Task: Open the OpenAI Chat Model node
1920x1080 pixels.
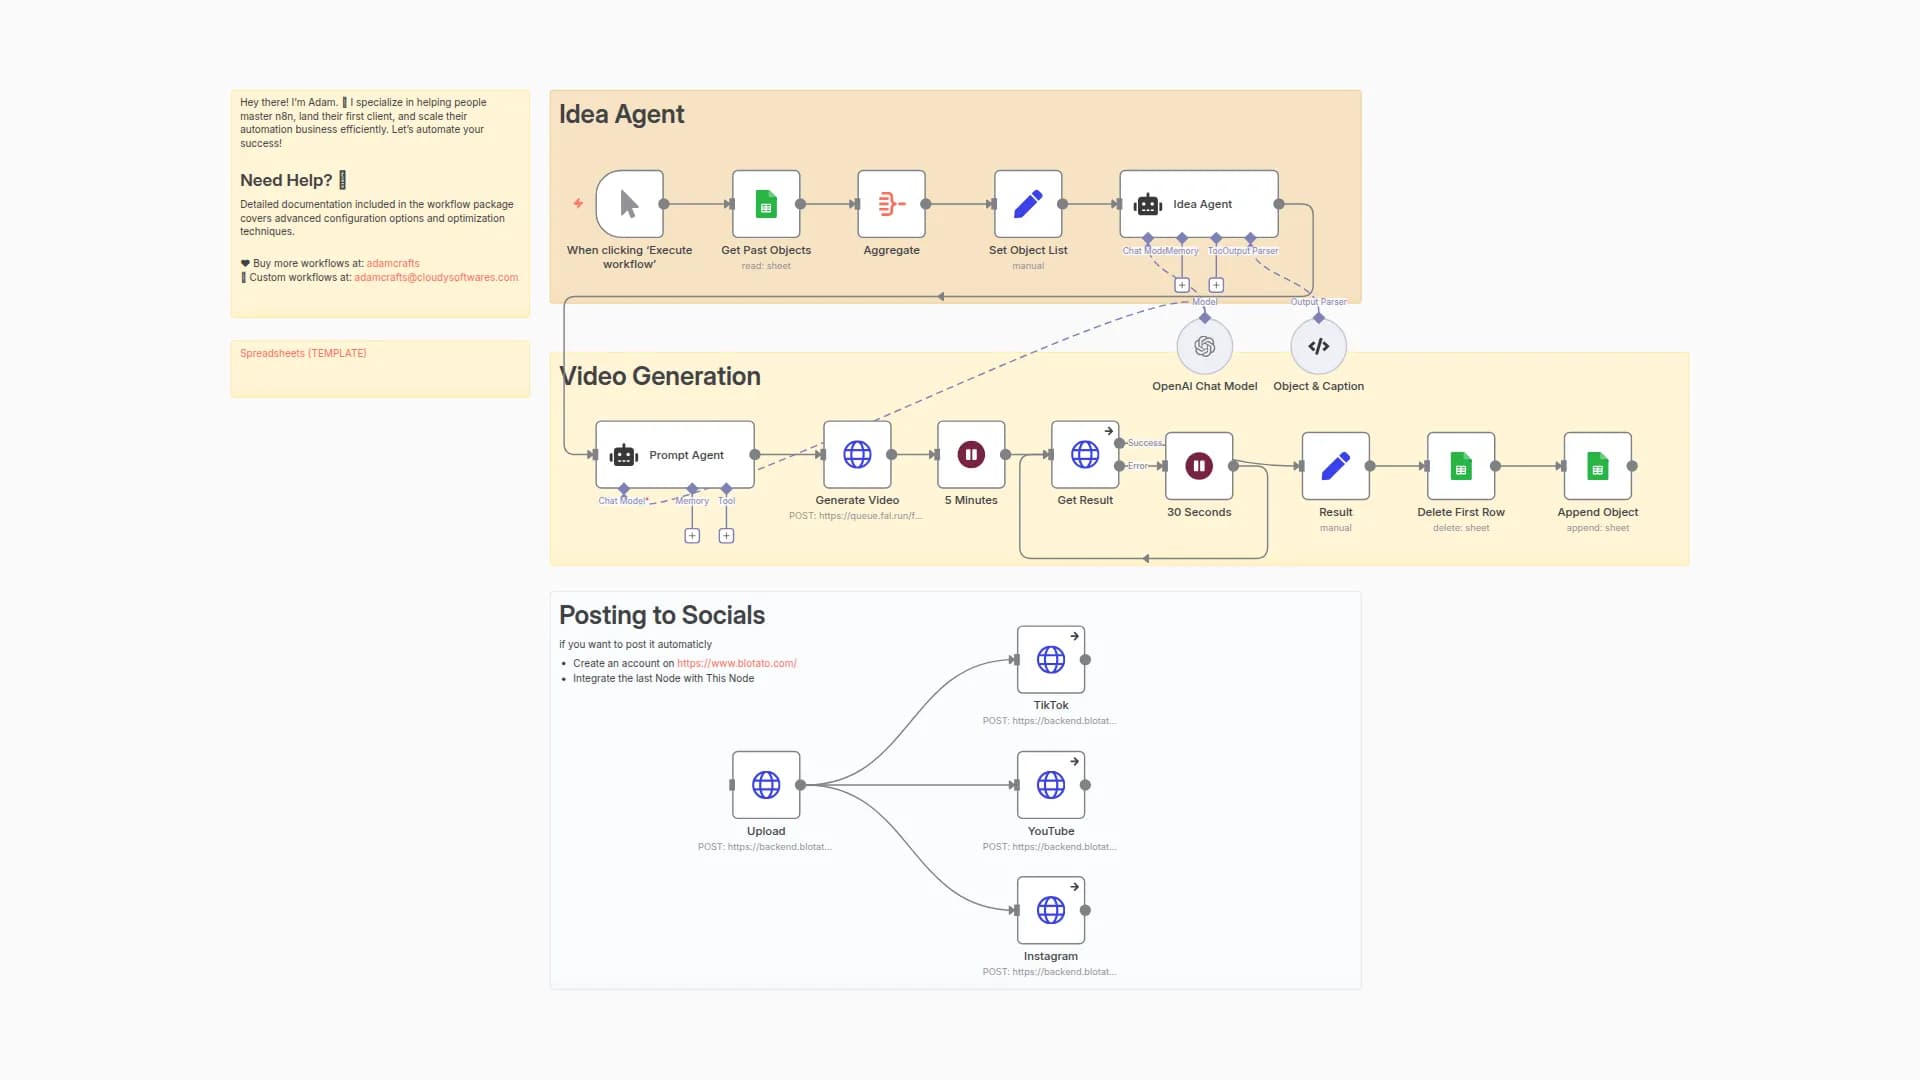Action: tap(1204, 346)
